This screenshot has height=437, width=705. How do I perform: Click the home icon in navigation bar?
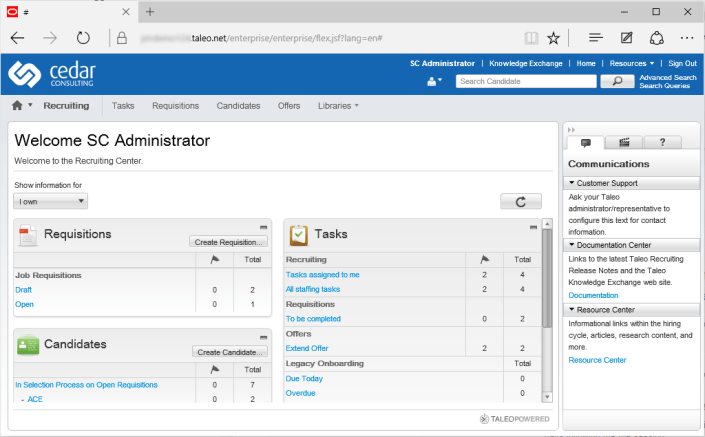coord(17,105)
